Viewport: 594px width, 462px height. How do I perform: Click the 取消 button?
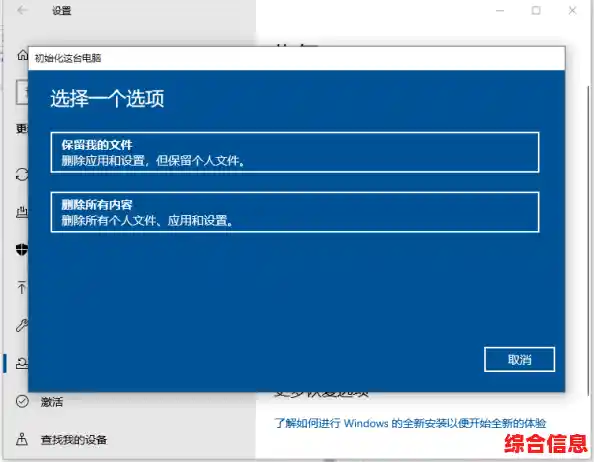tap(519, 359)
